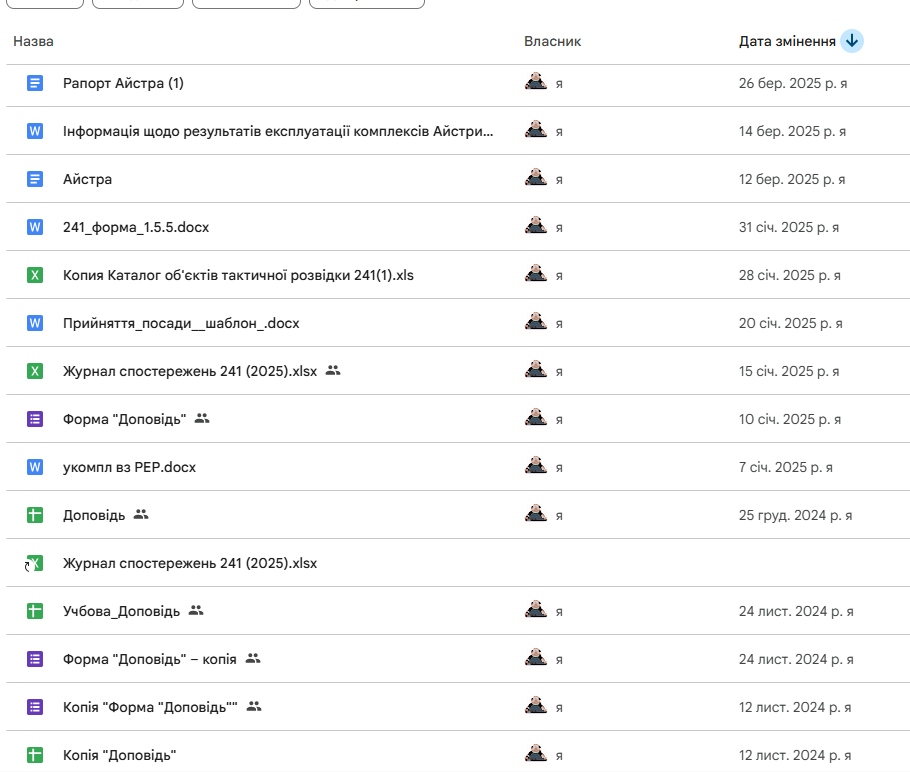Click the Google Forms icon beside Форма "Доповідь"
Viewport: 910px width, 772px height.
point(35,419)
